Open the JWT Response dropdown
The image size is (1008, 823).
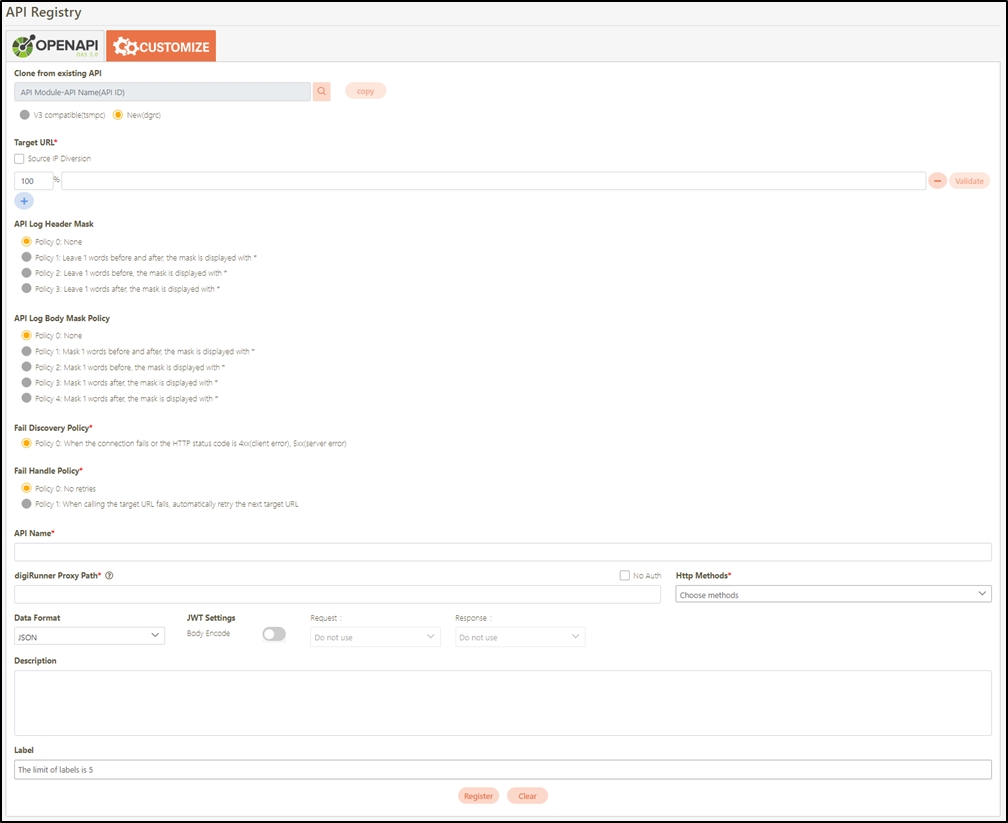pyautogui.click(x=520, y=637)
